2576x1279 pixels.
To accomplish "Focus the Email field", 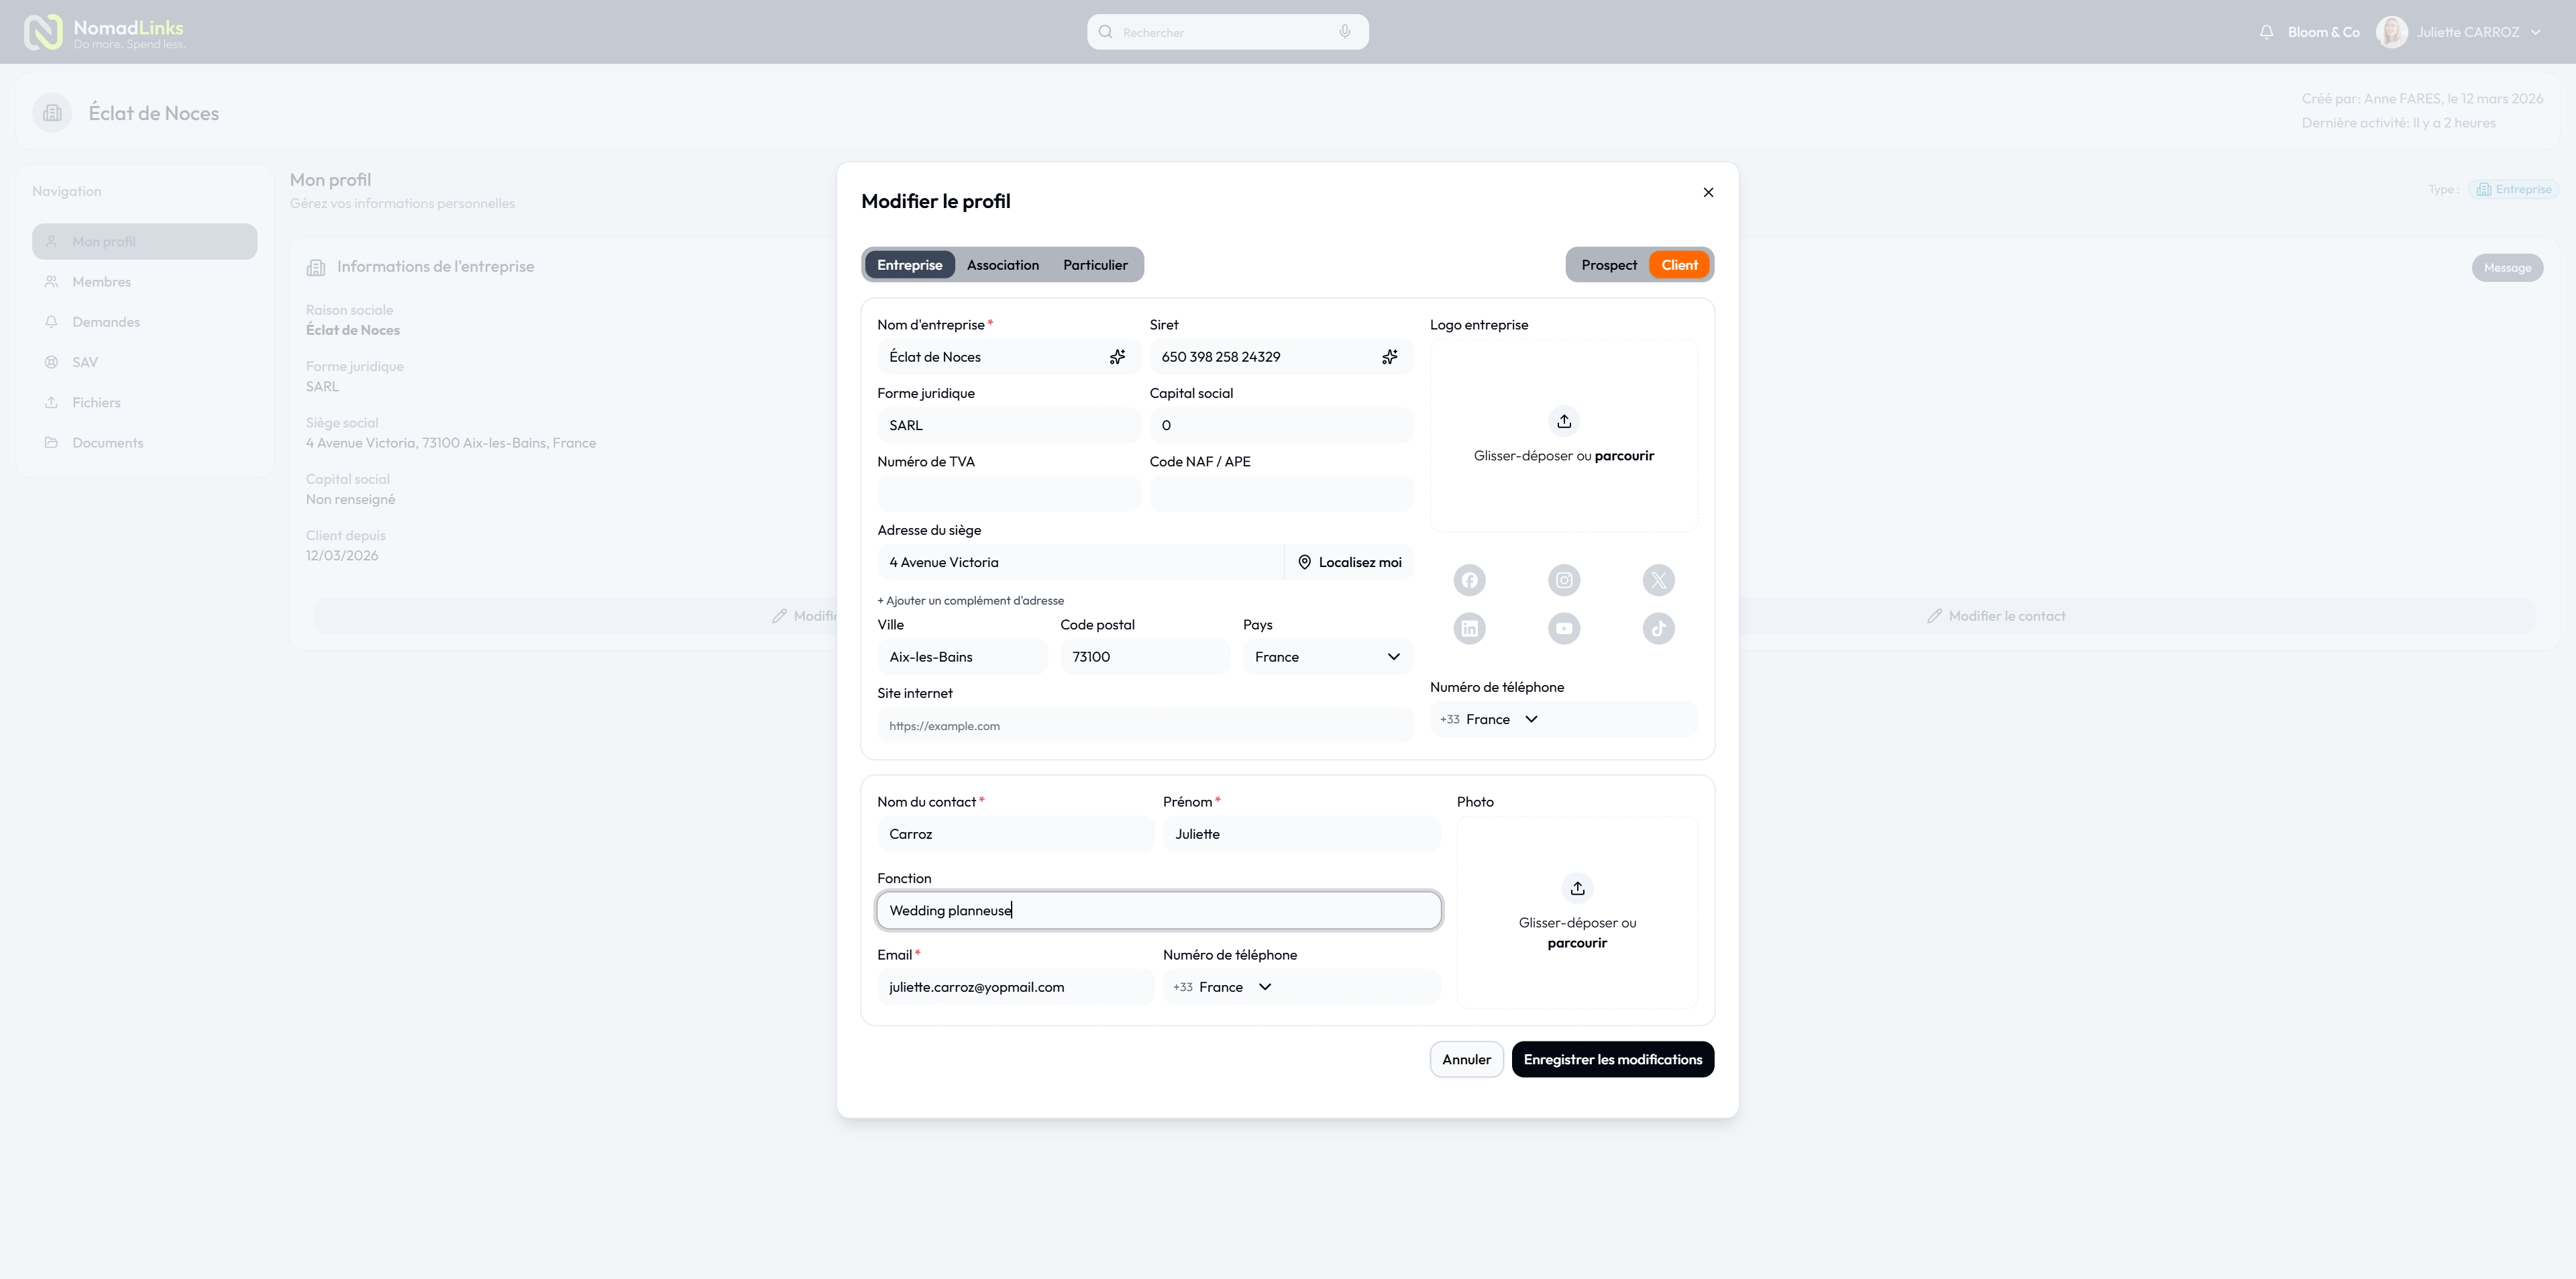I will tap(1015, 987).
